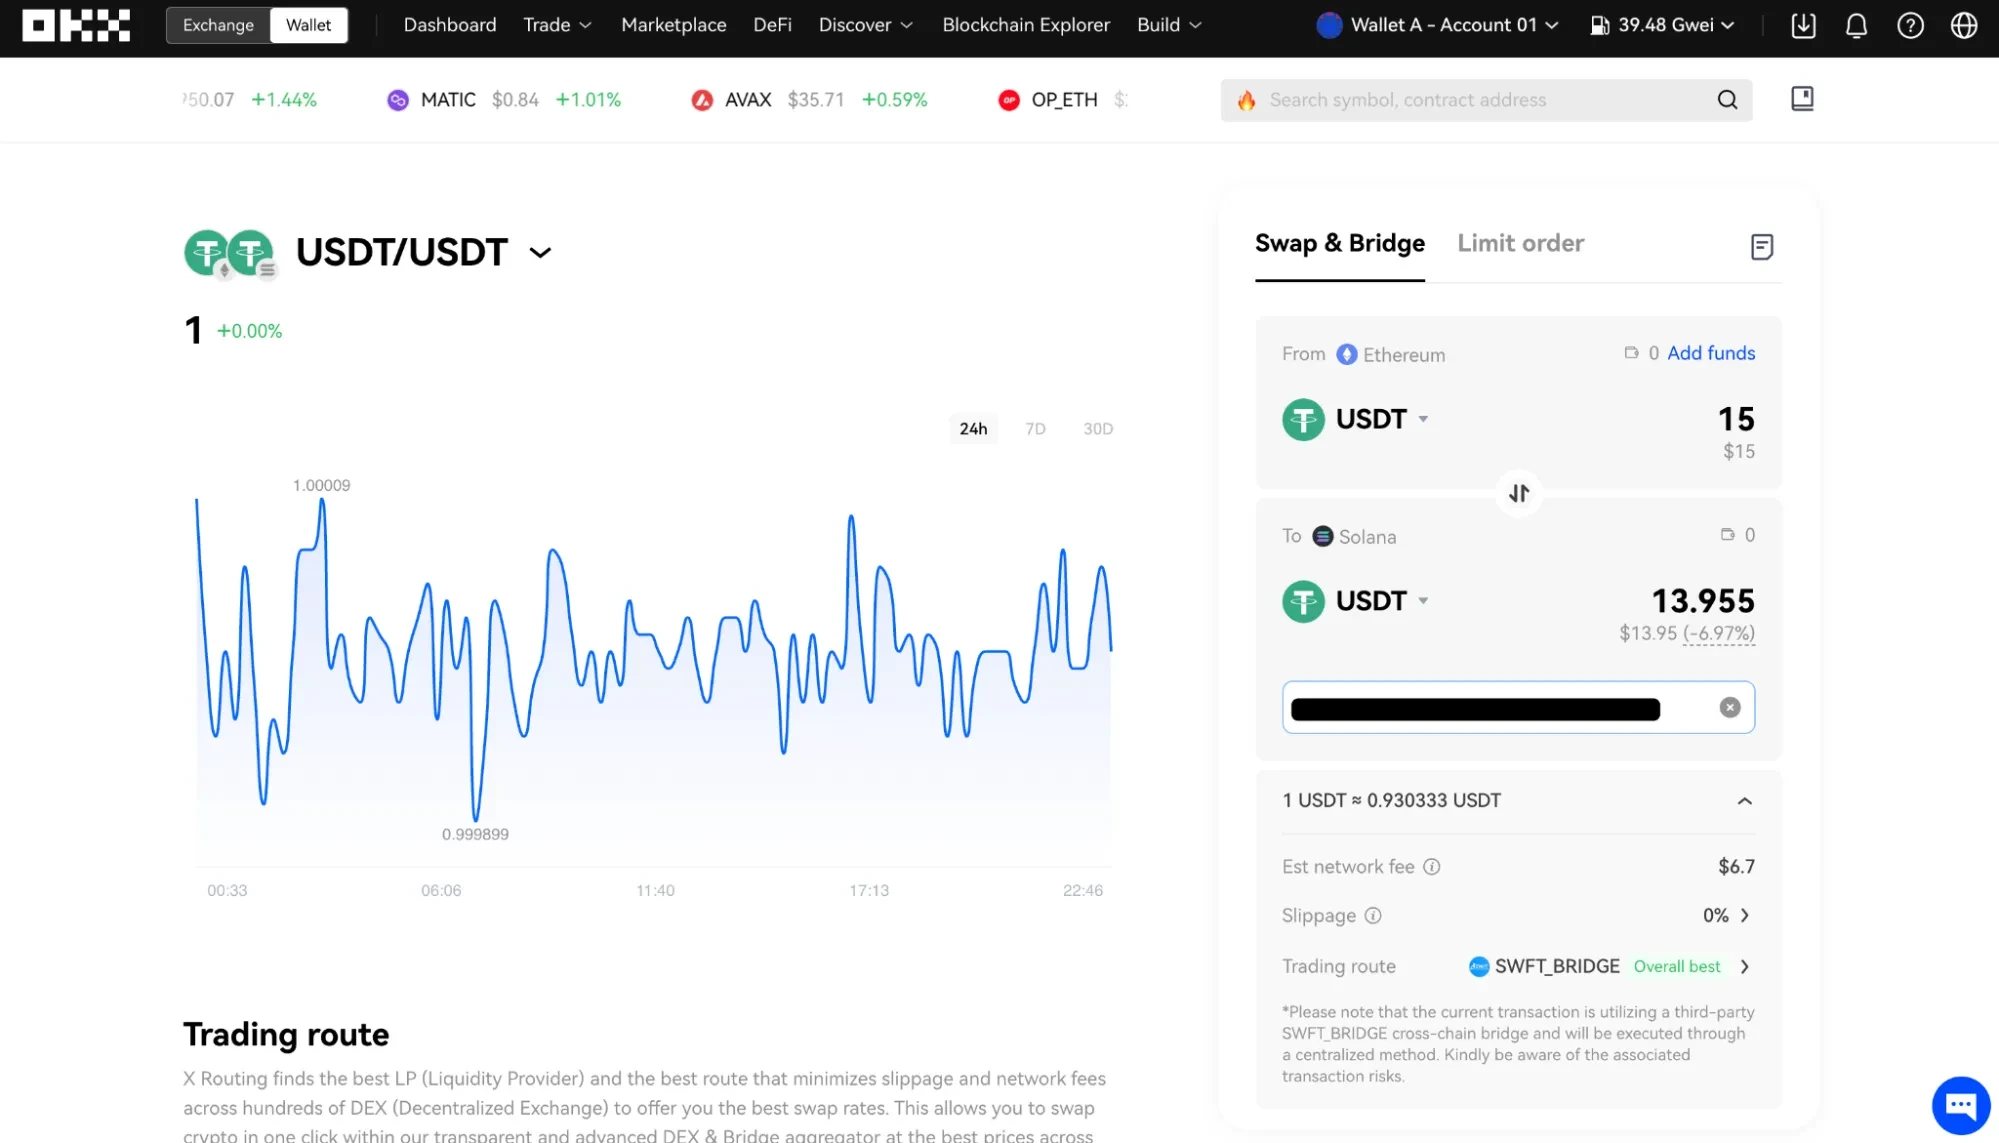
Task: Click the From amount 15 field
Action: pyautogui.click(x=1735, y=419)
